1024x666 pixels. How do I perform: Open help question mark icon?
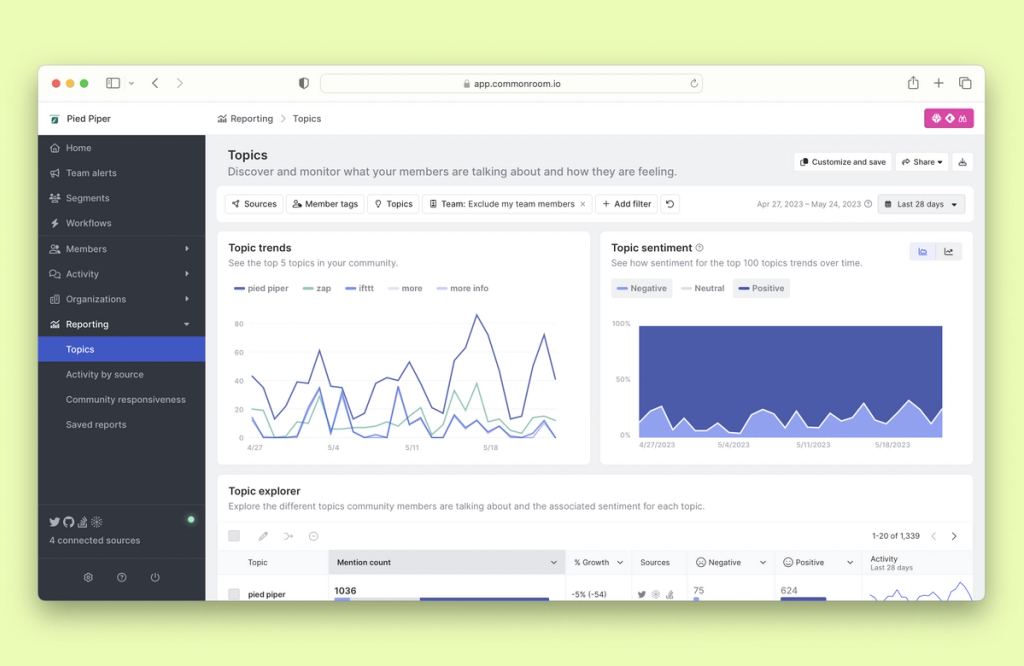point(121,577)
